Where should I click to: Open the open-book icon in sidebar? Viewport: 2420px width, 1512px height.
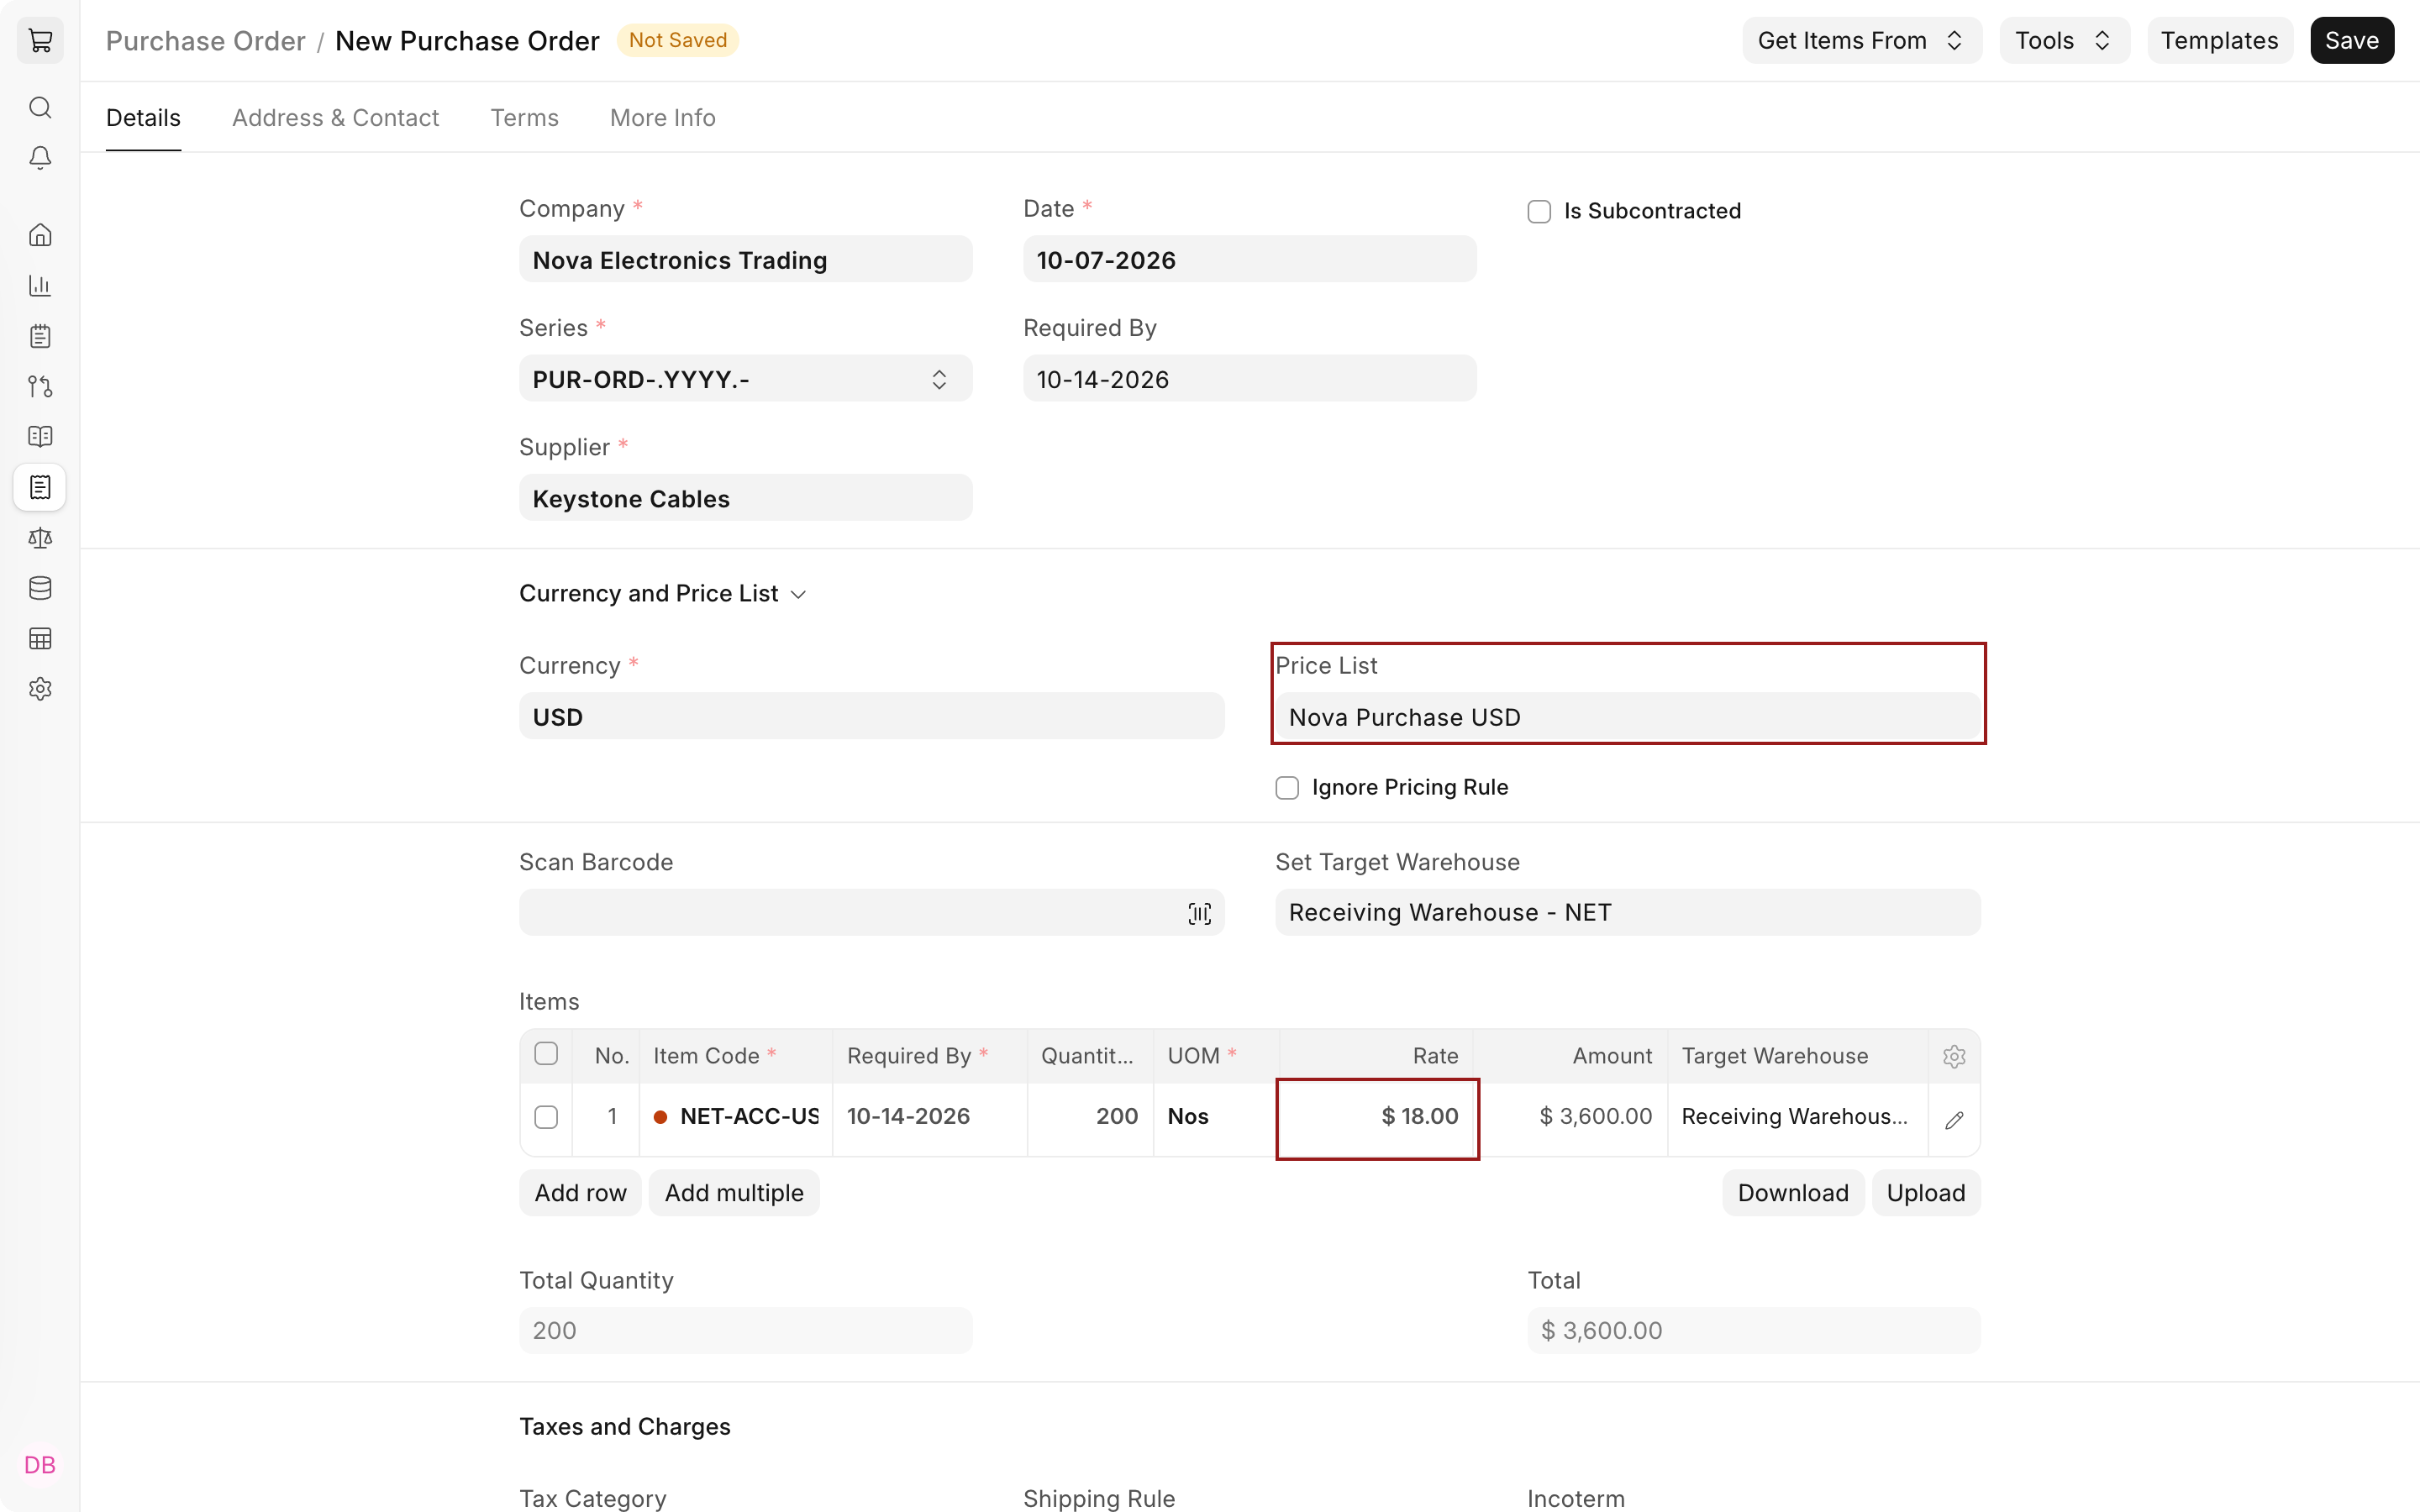pyautogui.click(x=40, y=437)
